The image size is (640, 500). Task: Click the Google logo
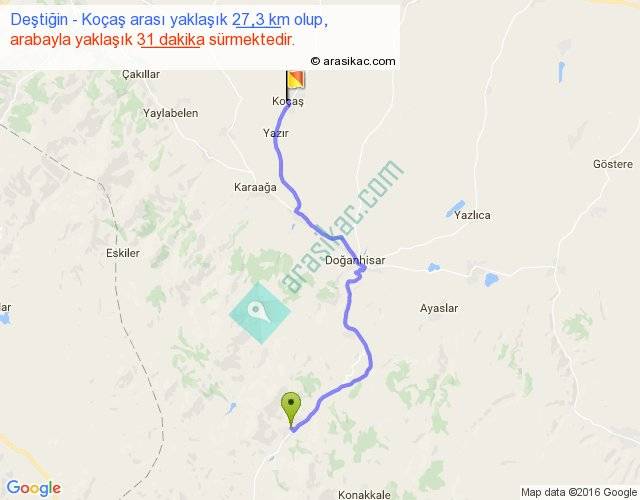34,488
